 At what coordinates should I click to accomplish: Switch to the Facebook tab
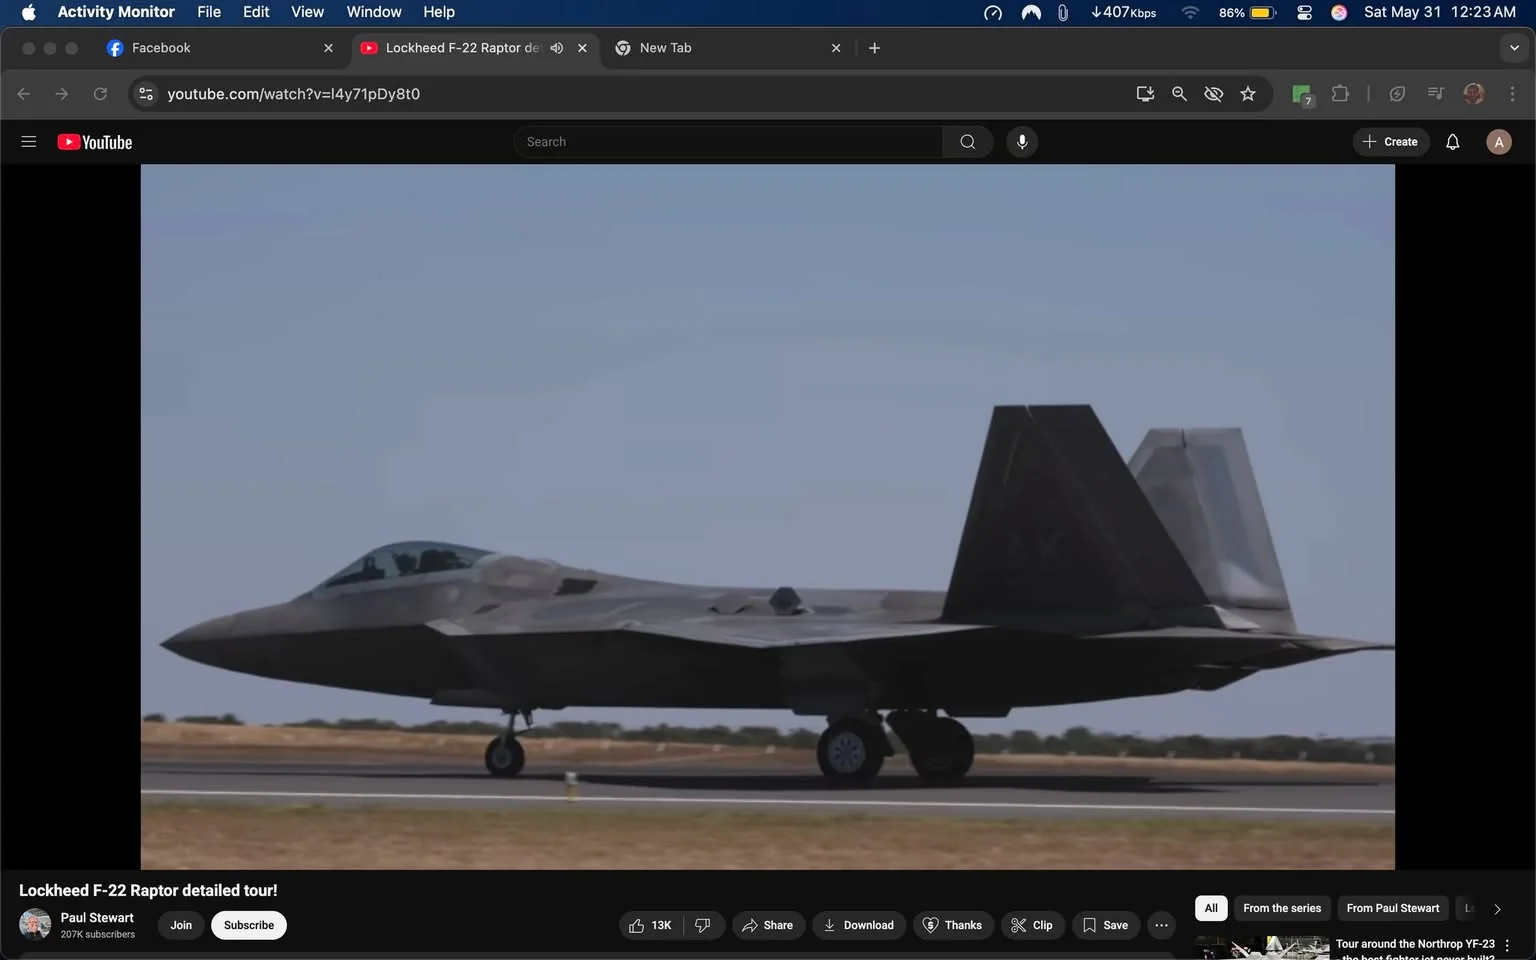220,48
